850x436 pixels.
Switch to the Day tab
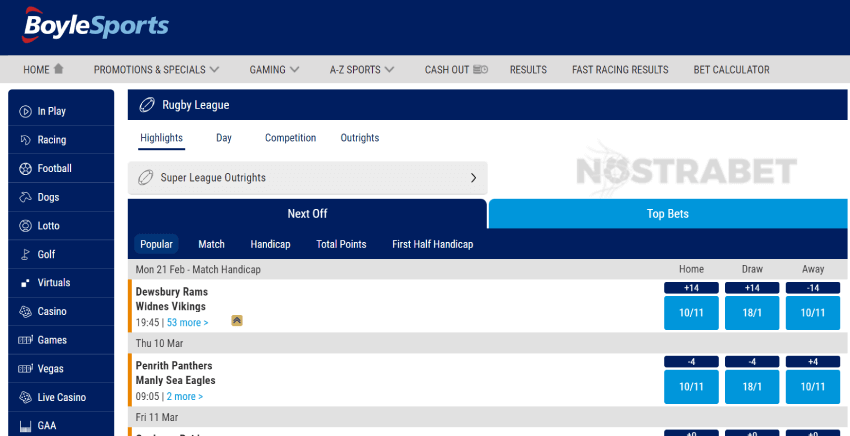coord(224,138)
